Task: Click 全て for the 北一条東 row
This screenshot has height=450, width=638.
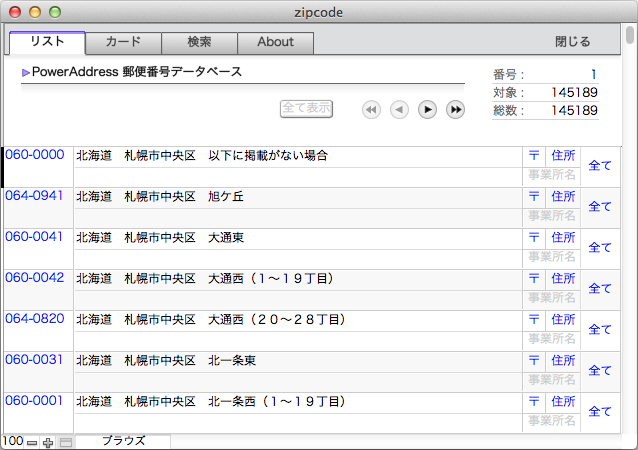Action: point(599,370)
